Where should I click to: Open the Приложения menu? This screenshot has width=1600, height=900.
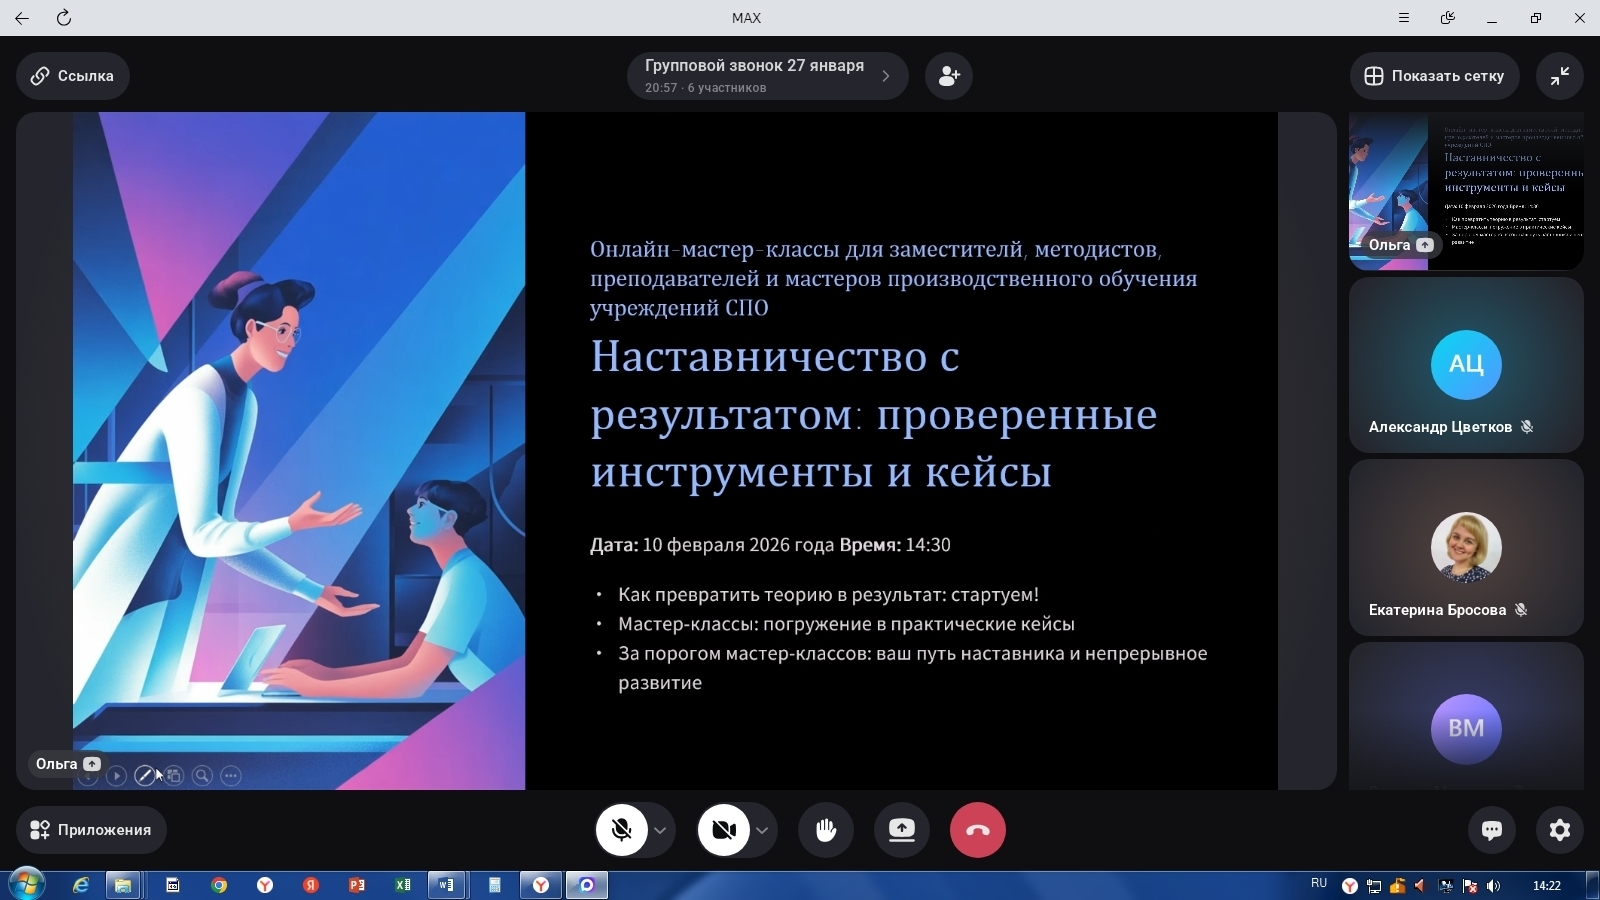(x=91, y=830)
